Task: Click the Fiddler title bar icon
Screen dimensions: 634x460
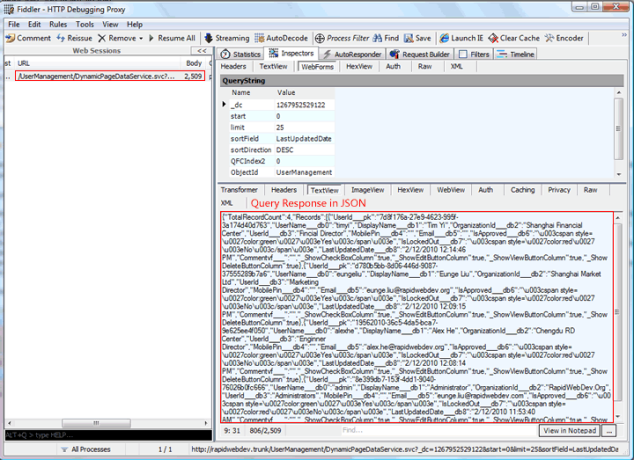Action: point(9,9)
